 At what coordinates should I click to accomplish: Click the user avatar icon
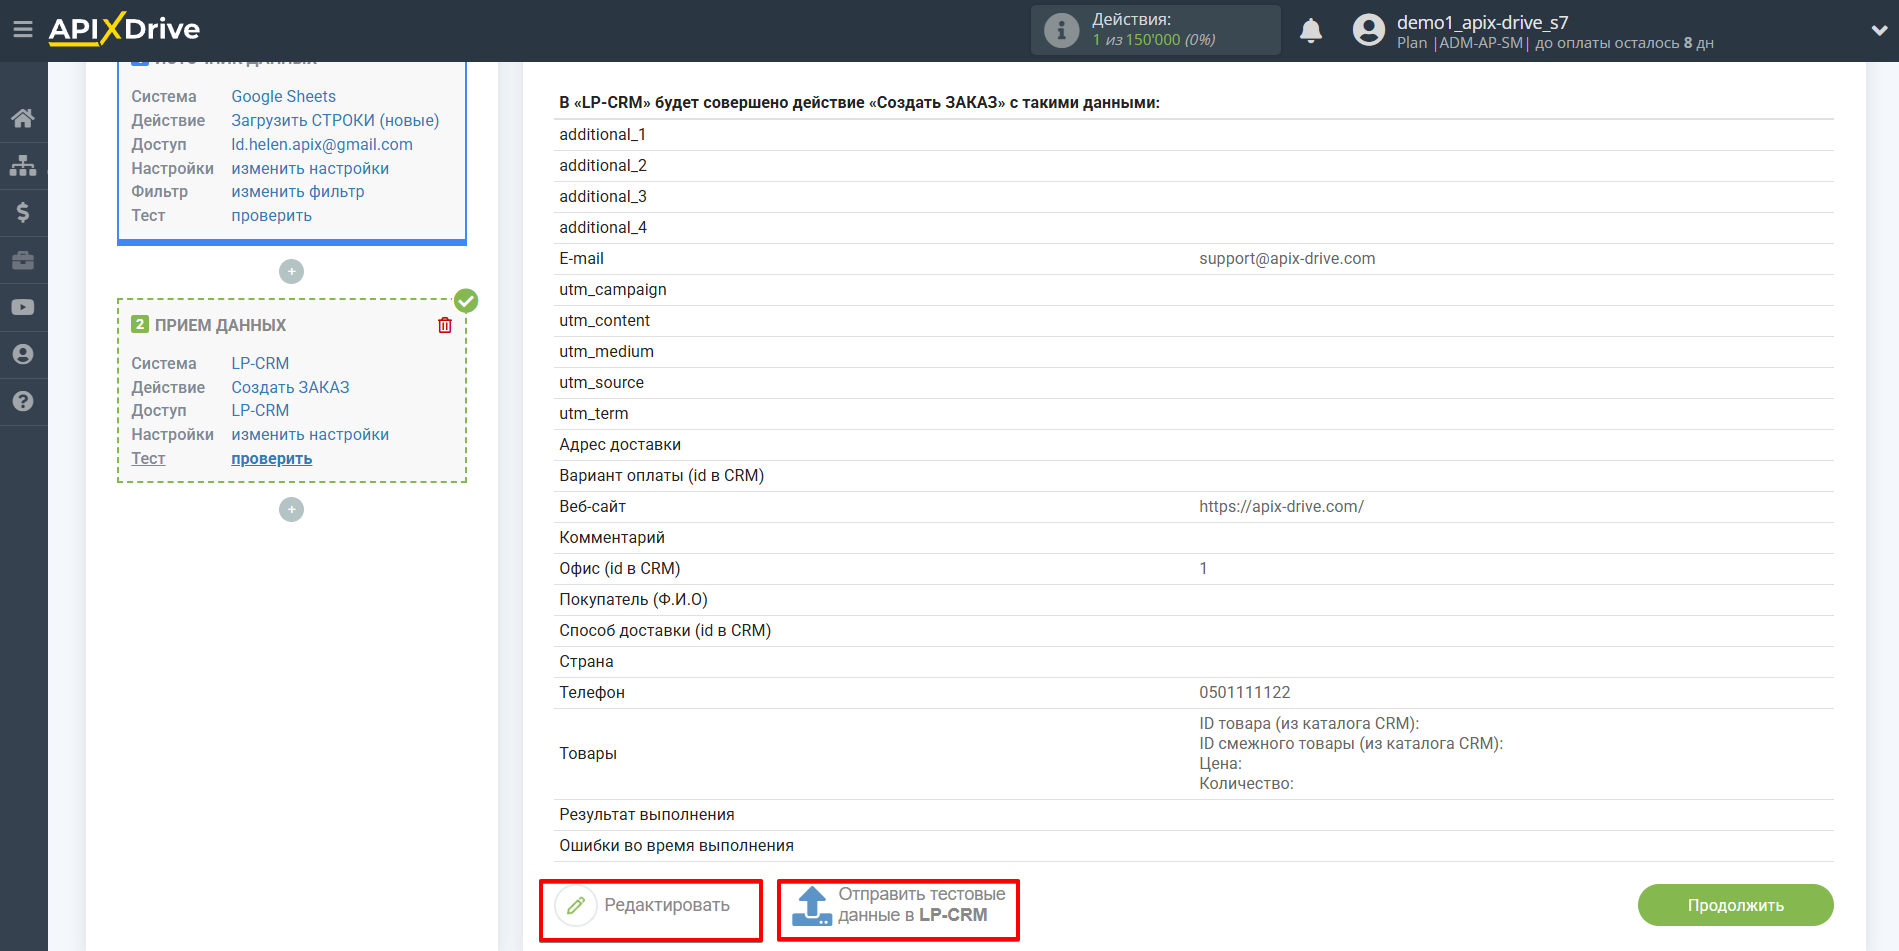(1368, 30)
